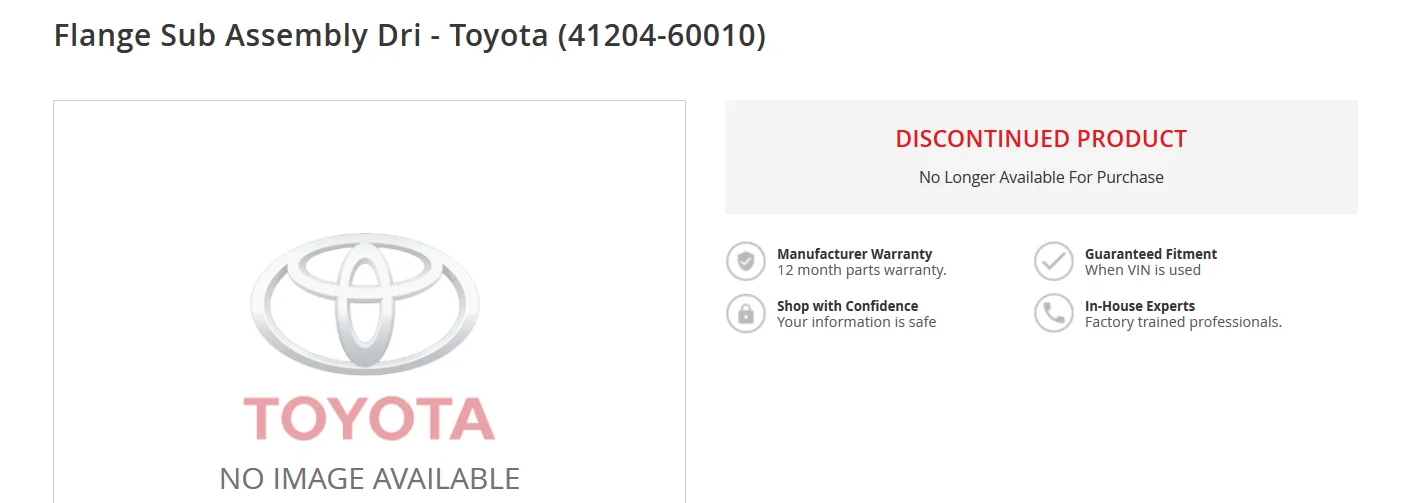Click the DISCONTINUED PRODUCT red heading

click(x=1041, y=139)
